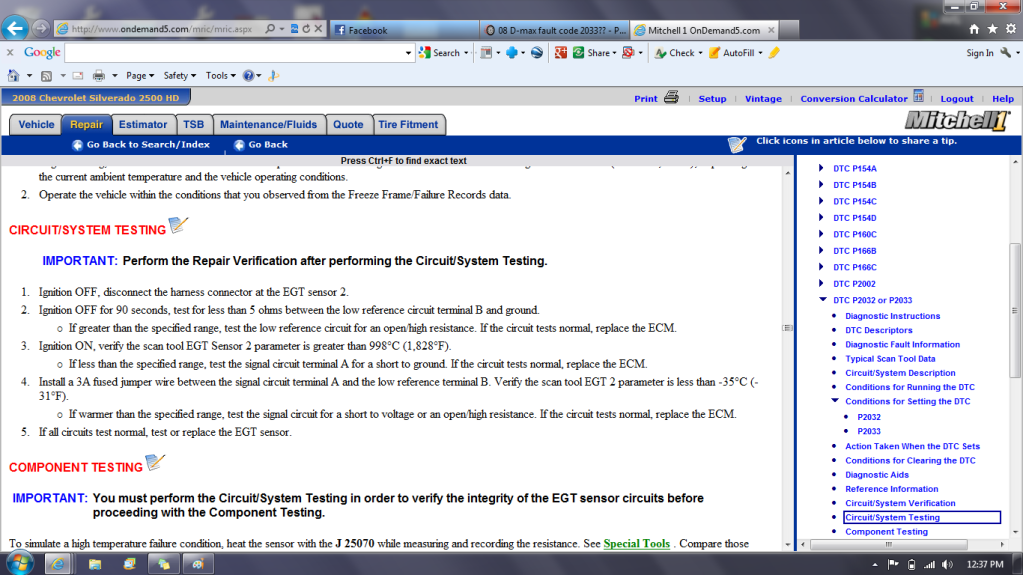This screenshot has height=575, width=1023.
Task: Click the Google toolbar Search button
Action: pos(444,53)
